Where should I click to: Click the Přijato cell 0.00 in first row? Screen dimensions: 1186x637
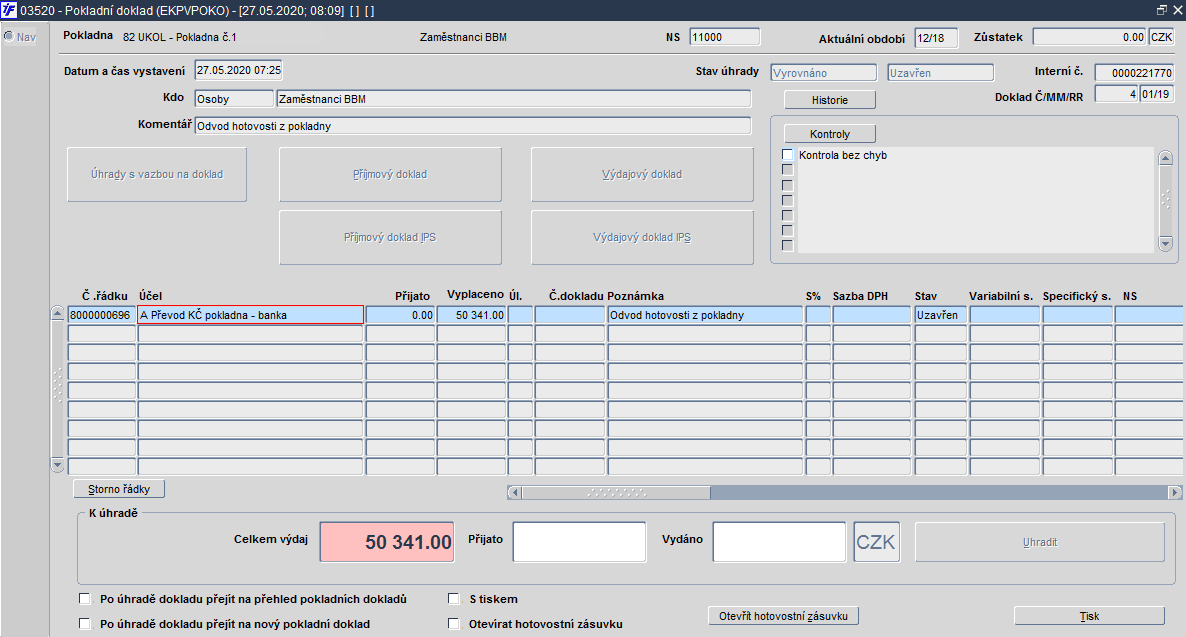400,315
